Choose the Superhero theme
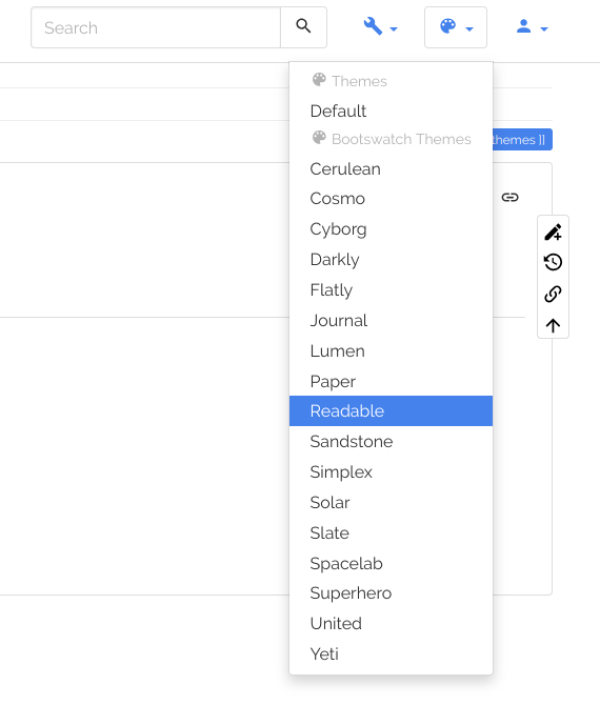 350,593
